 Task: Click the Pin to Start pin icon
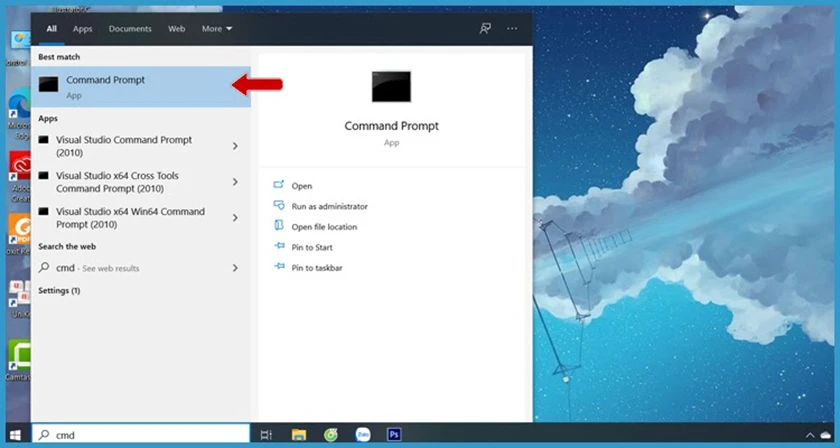pyautogui.click(x=279, y=246)
